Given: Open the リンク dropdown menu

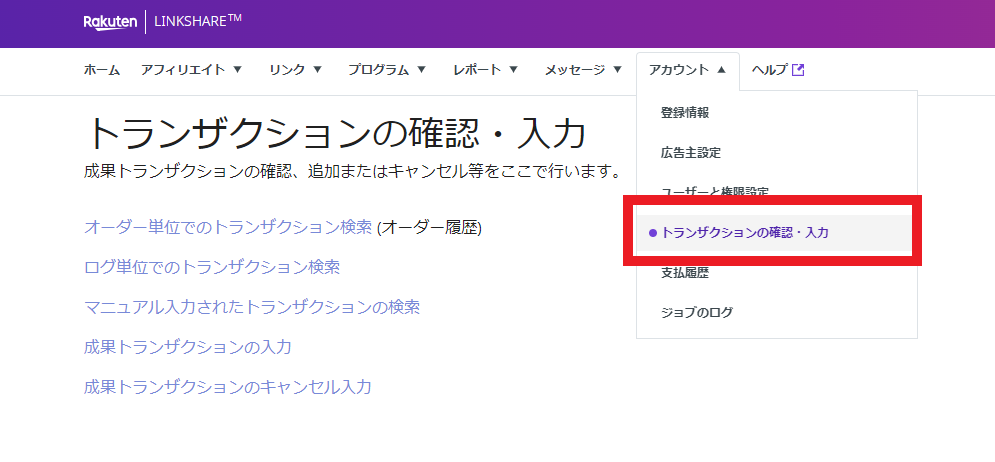Looking at the screenshot, I should 295,70.
